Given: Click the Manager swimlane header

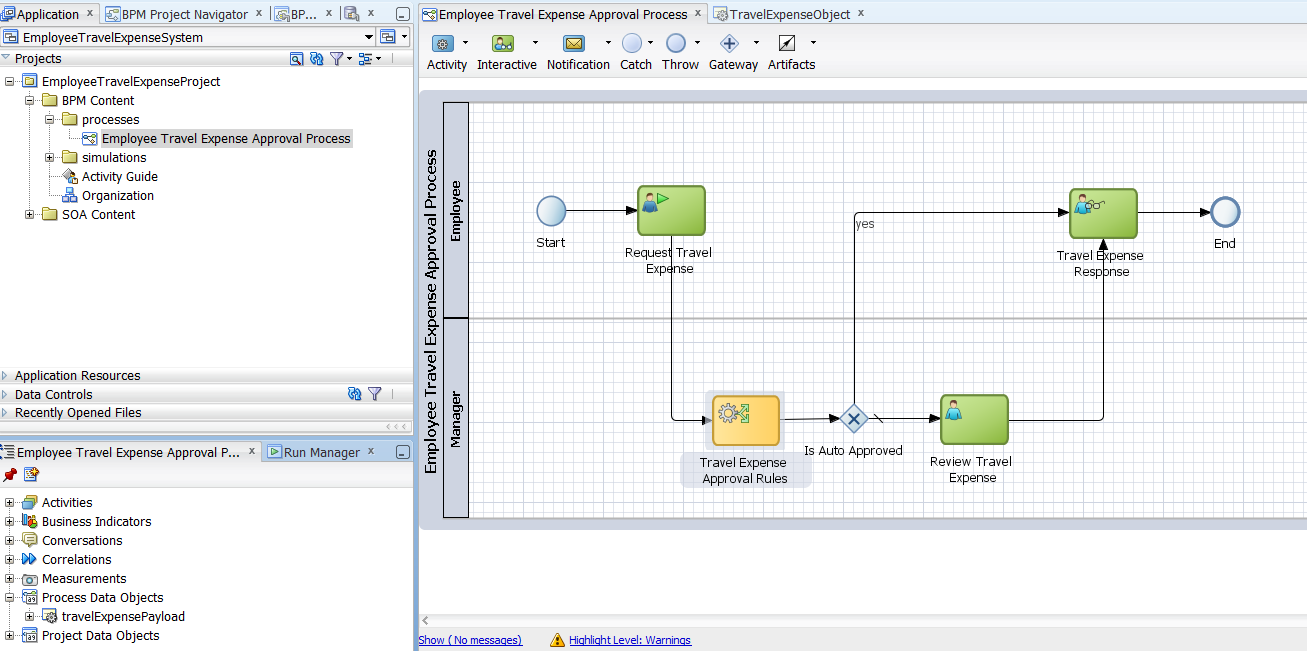Looking at the screenshot, I should point(455,418).
